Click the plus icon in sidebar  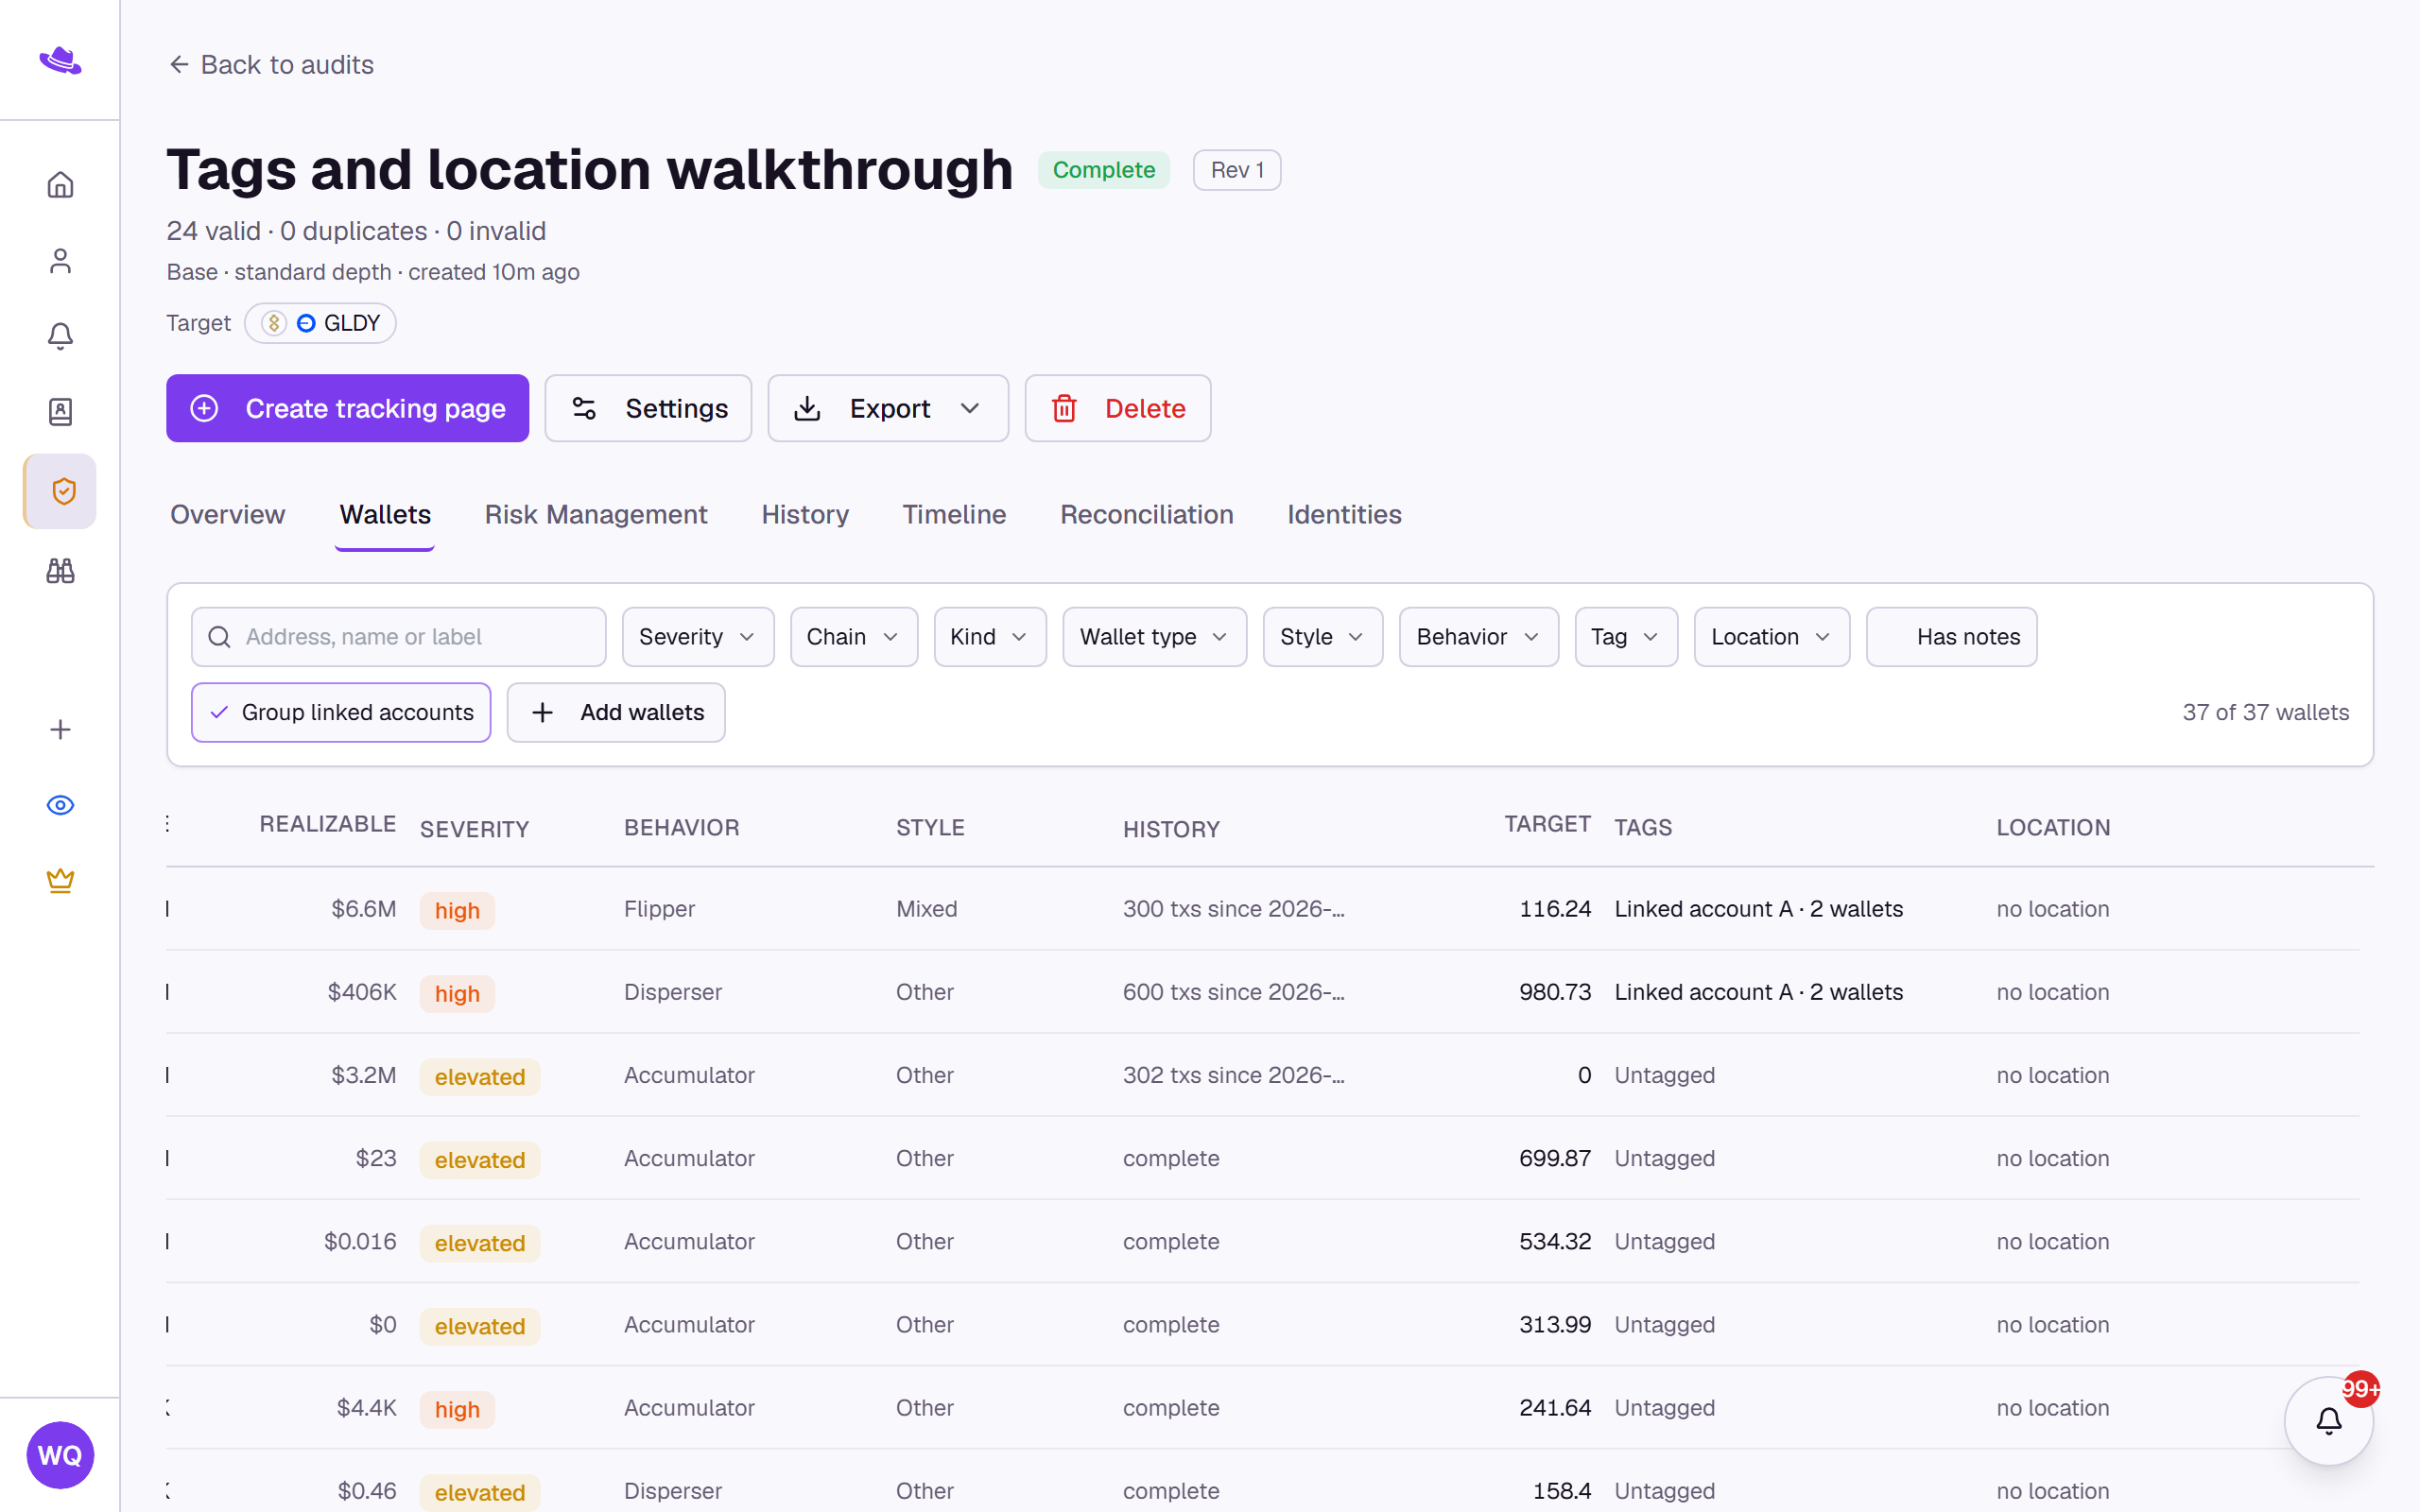pyautogui.click(x=60, y=729)
